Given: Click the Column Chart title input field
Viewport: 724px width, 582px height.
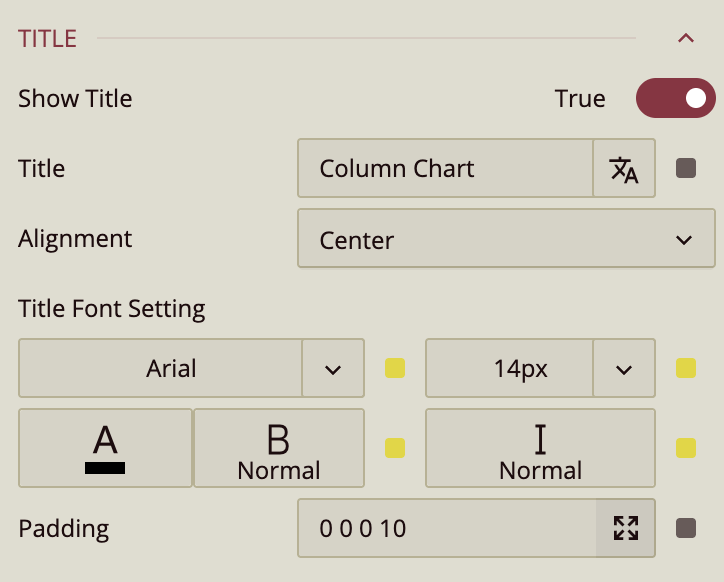Looking at the screenshot, I should click(x=446, y=169).
